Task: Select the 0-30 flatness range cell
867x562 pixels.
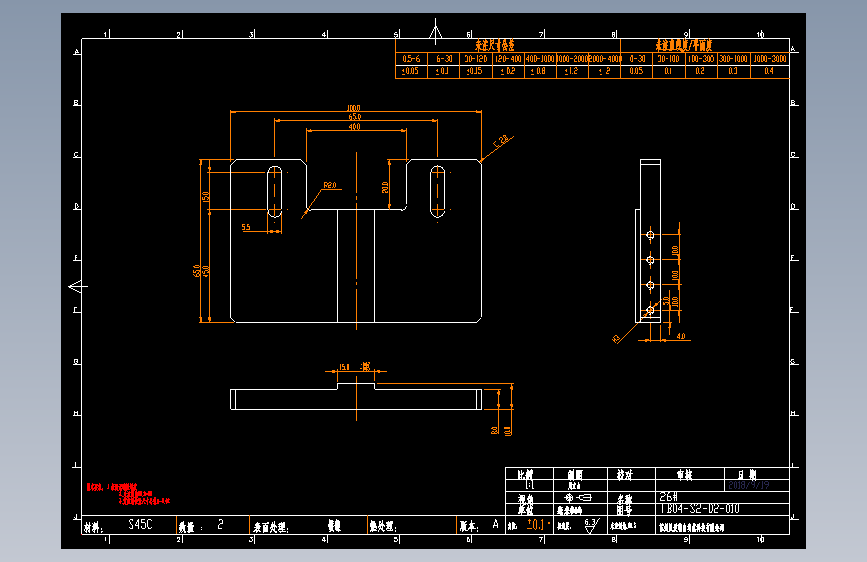Action: (x=637, y=59)
